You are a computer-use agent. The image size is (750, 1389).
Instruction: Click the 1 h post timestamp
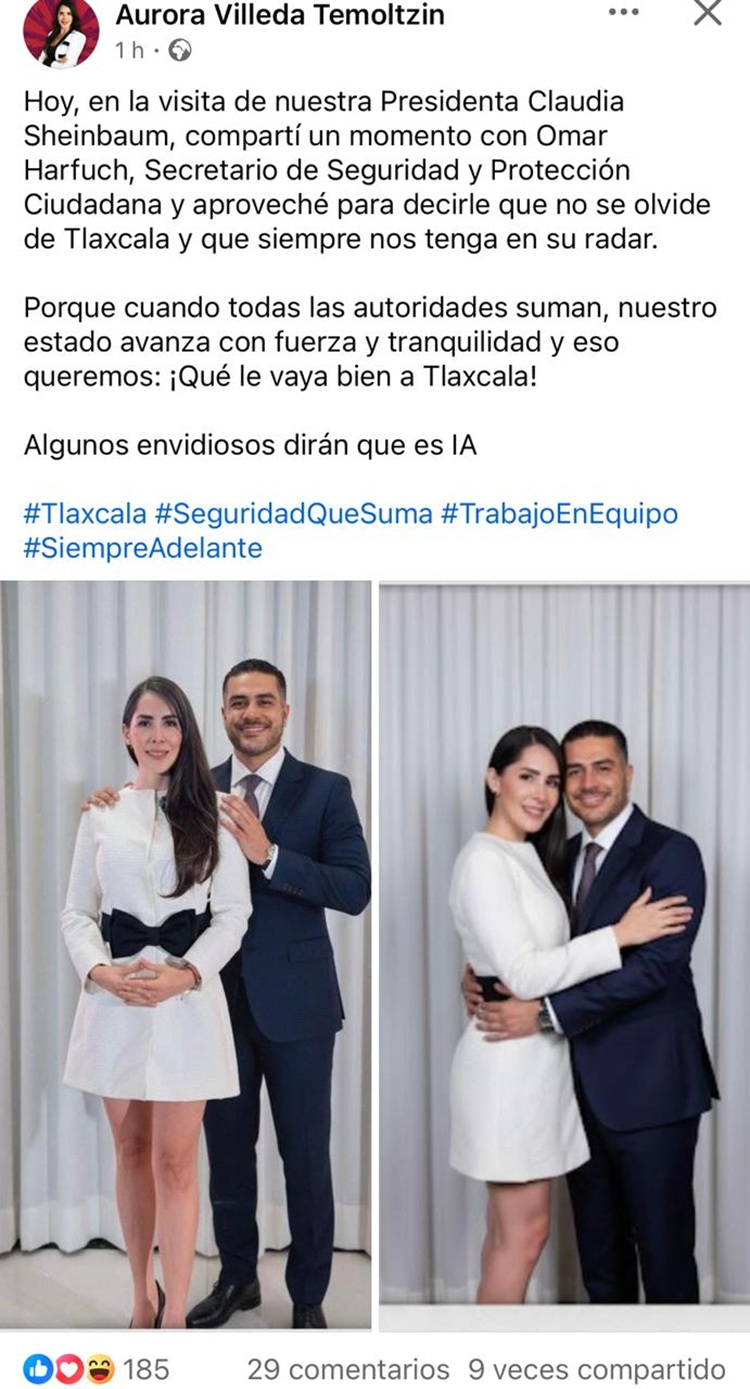tap(129, 51)
